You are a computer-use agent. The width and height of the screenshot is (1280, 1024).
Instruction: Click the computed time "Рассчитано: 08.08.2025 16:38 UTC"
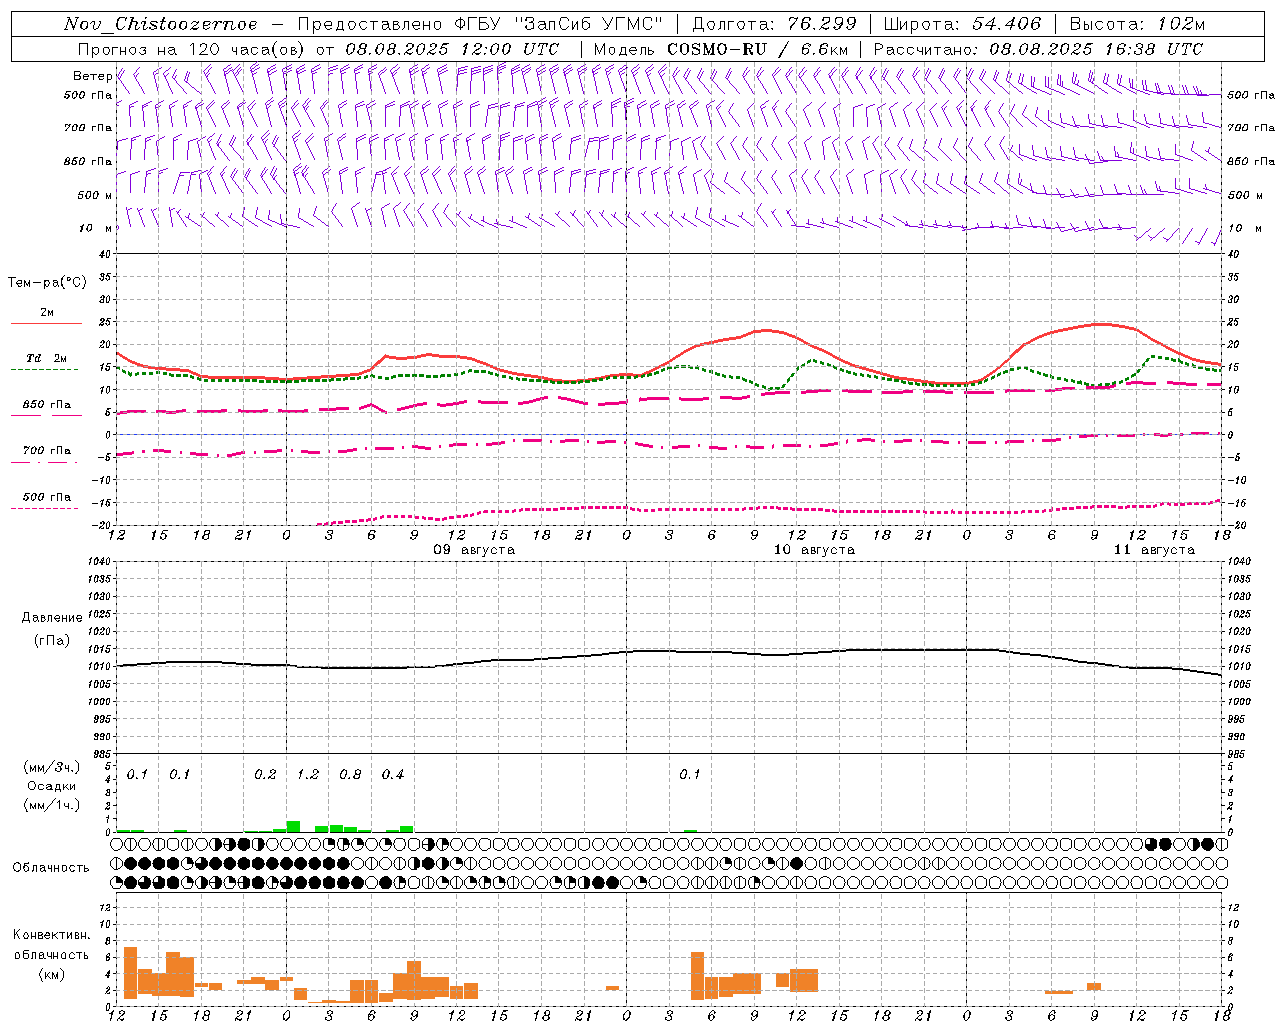[1038, 49]
